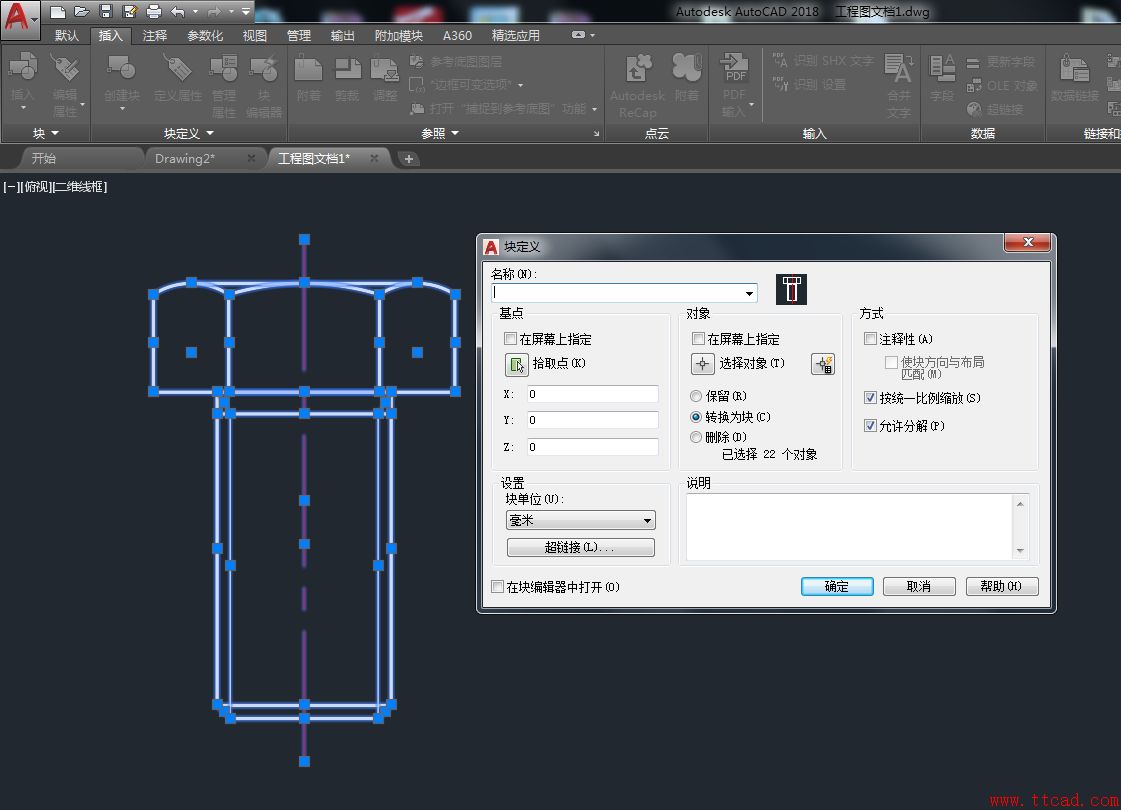The image size is (1121, 810).
Task: Select the Convert to block (转换为块) radio
Action: (x=696, y=417)
